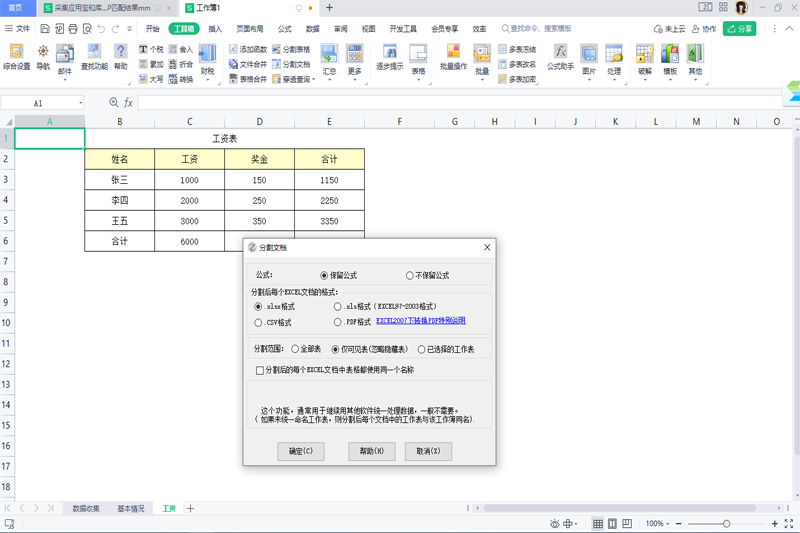Screen dimensions: 800x533
Task: Select the 不保留公式 radio option
Action: (x=410, y=275)
